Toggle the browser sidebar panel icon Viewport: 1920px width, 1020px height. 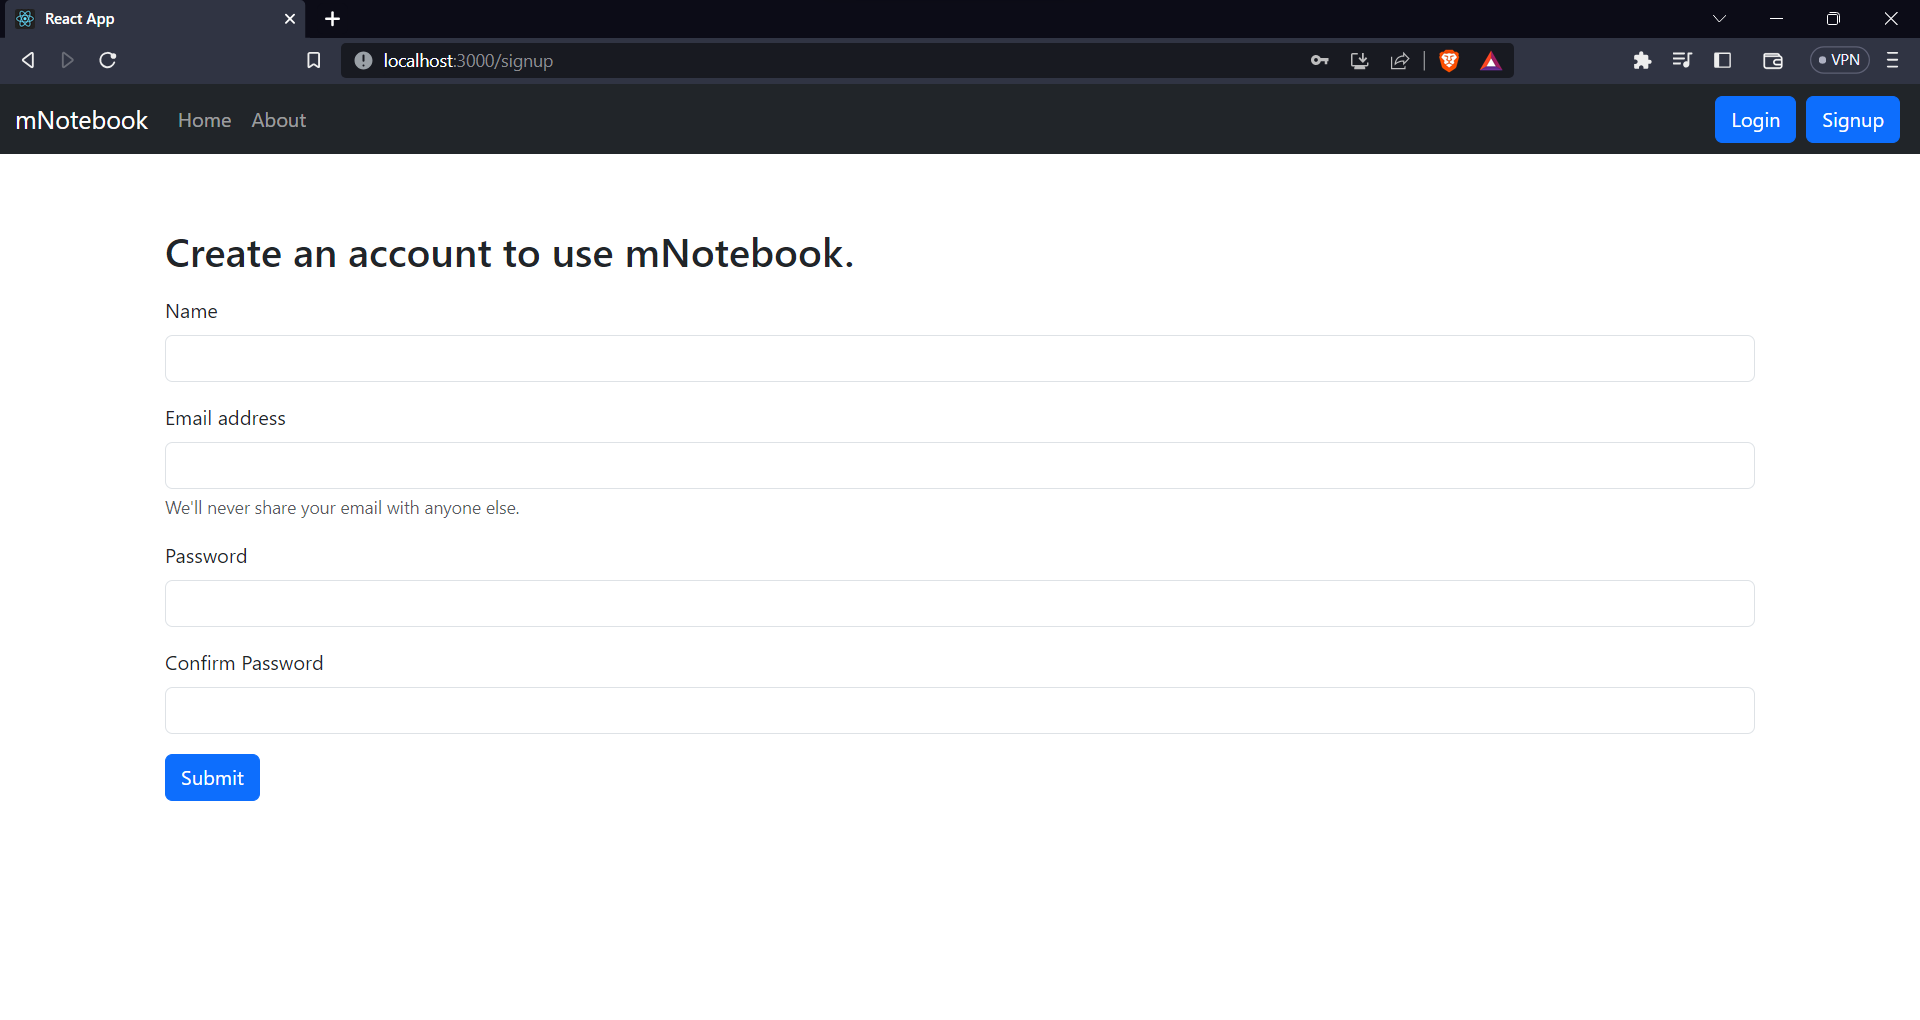click(1723, 60)
